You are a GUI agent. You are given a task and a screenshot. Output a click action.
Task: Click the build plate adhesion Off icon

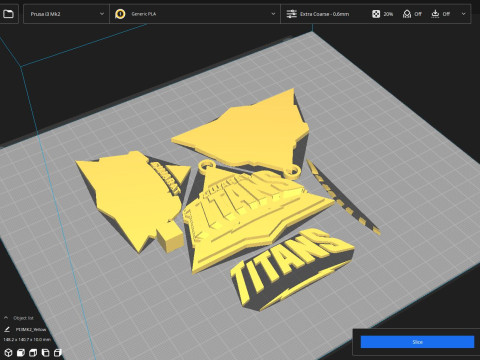[x=435, y=14]
